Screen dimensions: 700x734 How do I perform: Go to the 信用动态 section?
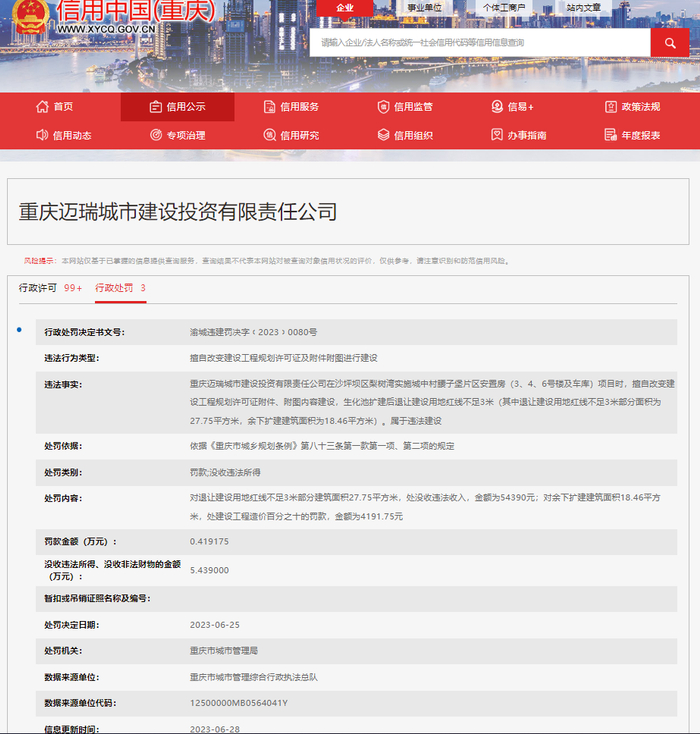pyautogui.click(x=72, y=135)
